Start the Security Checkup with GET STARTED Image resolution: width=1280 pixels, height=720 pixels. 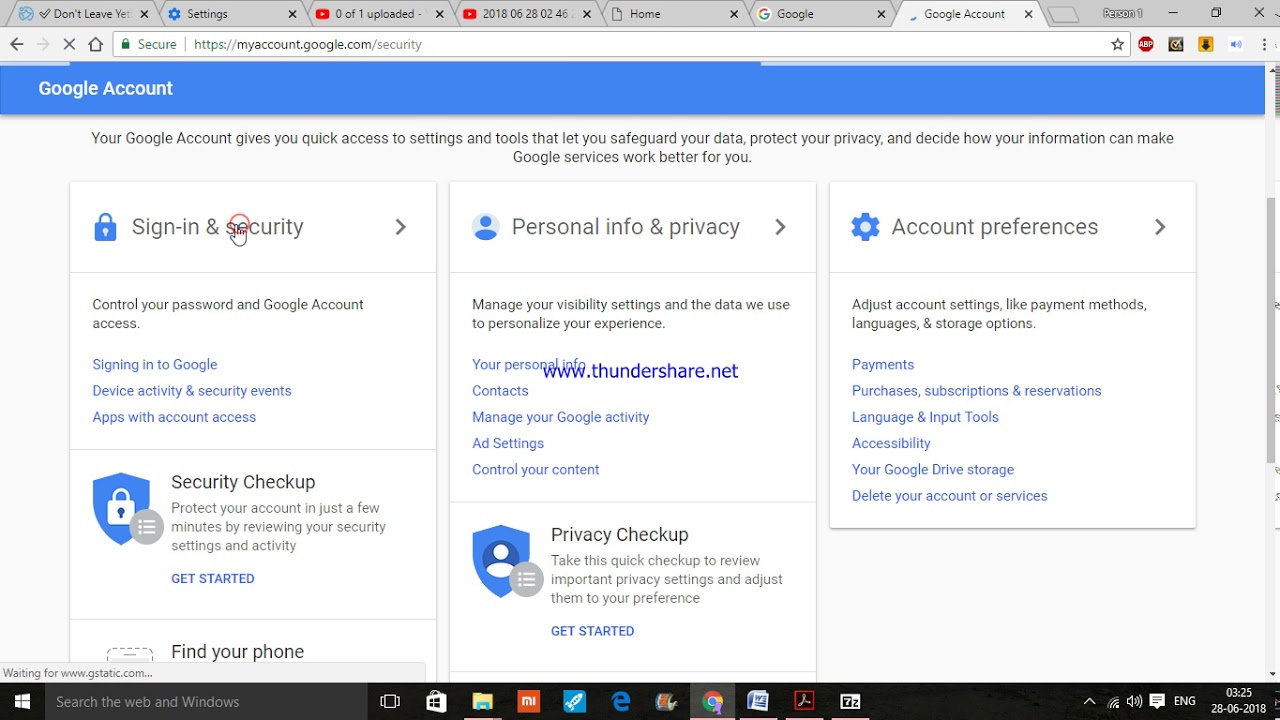pos(213,579)
